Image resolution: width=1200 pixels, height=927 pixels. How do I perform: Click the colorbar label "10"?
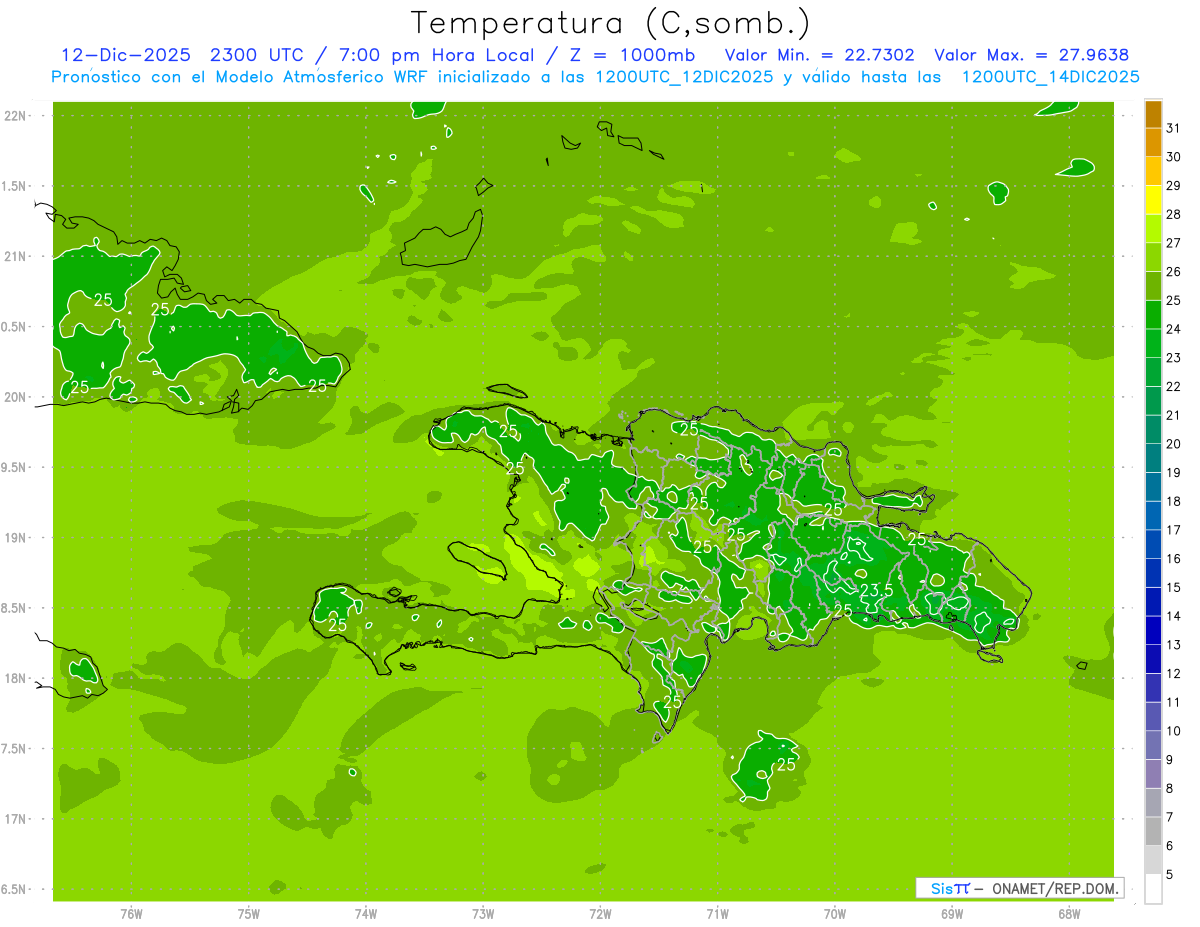click(x=1174, y=731)
